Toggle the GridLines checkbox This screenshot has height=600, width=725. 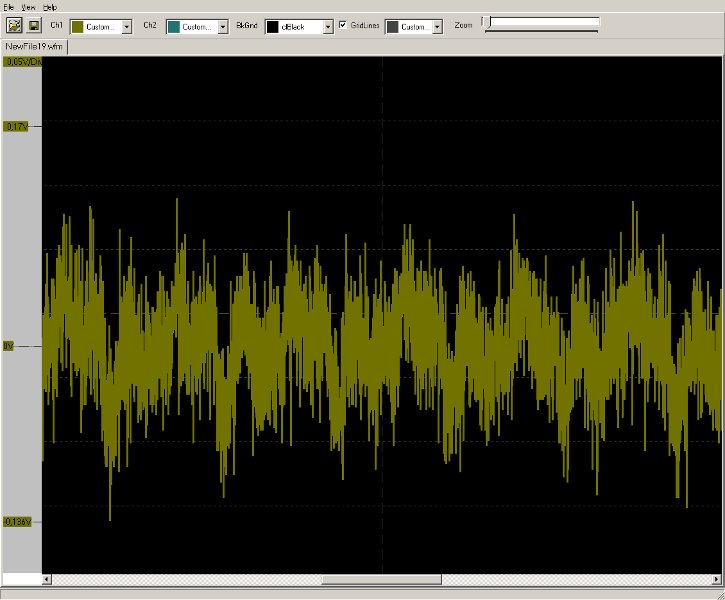point(343,25)
